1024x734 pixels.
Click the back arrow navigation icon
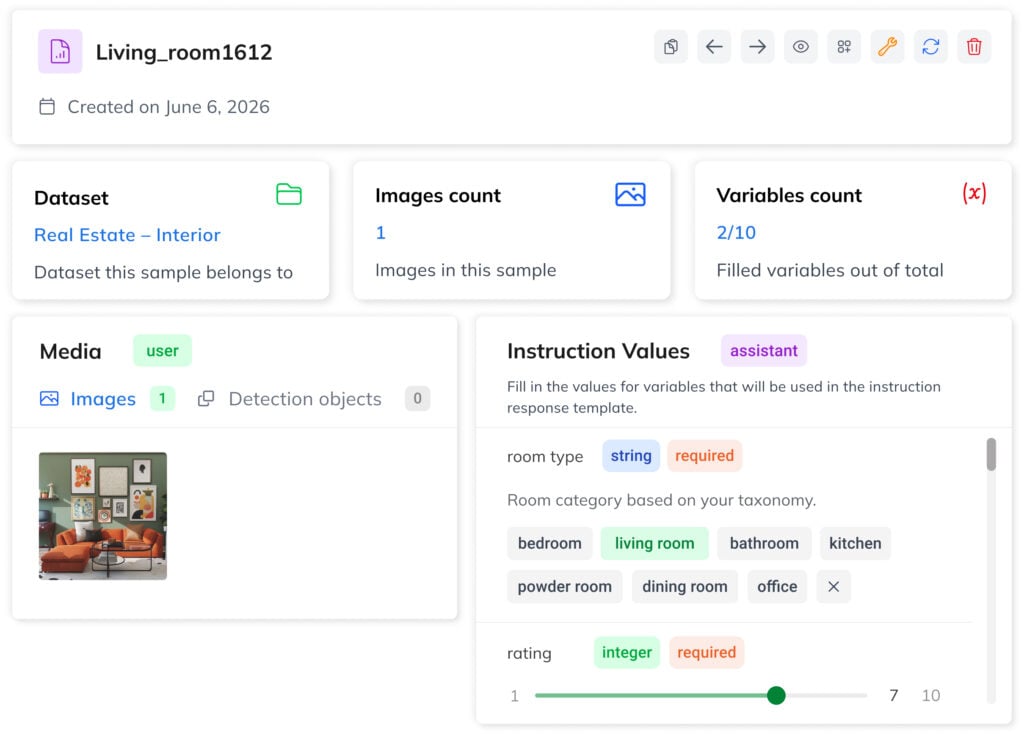714,46
